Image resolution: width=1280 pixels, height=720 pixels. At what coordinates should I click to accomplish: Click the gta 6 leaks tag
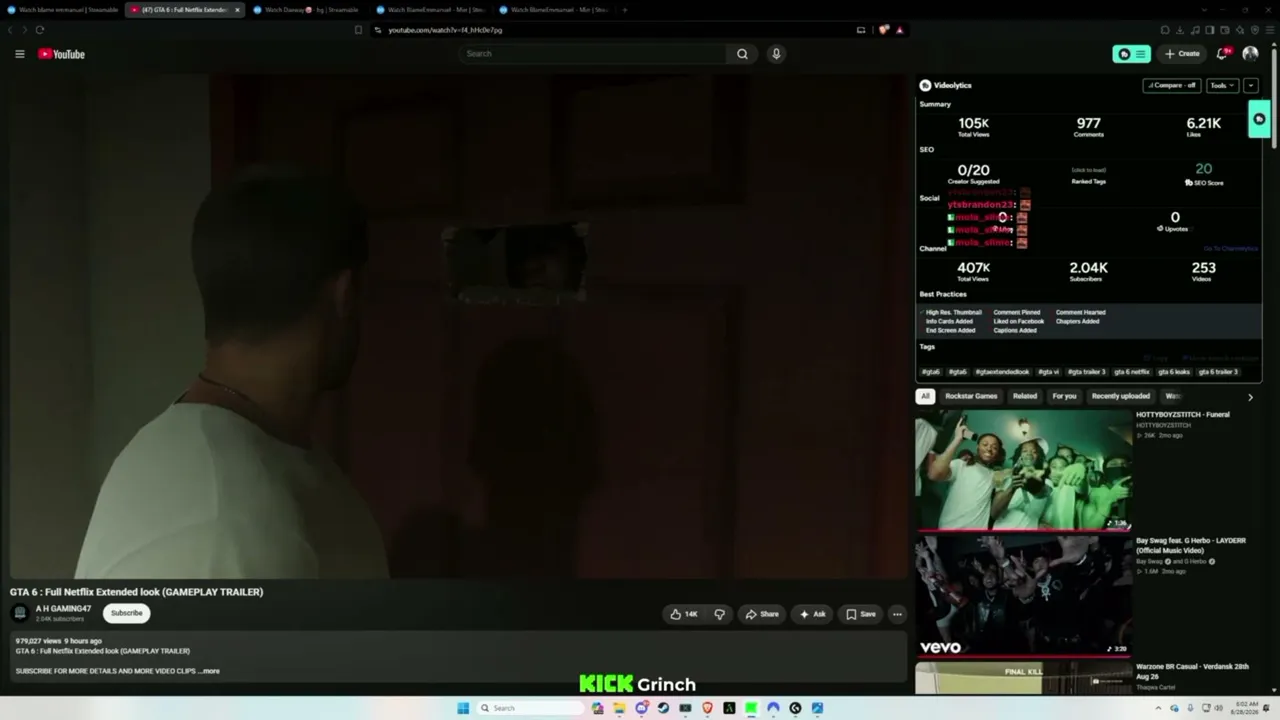coord(1174,372)
